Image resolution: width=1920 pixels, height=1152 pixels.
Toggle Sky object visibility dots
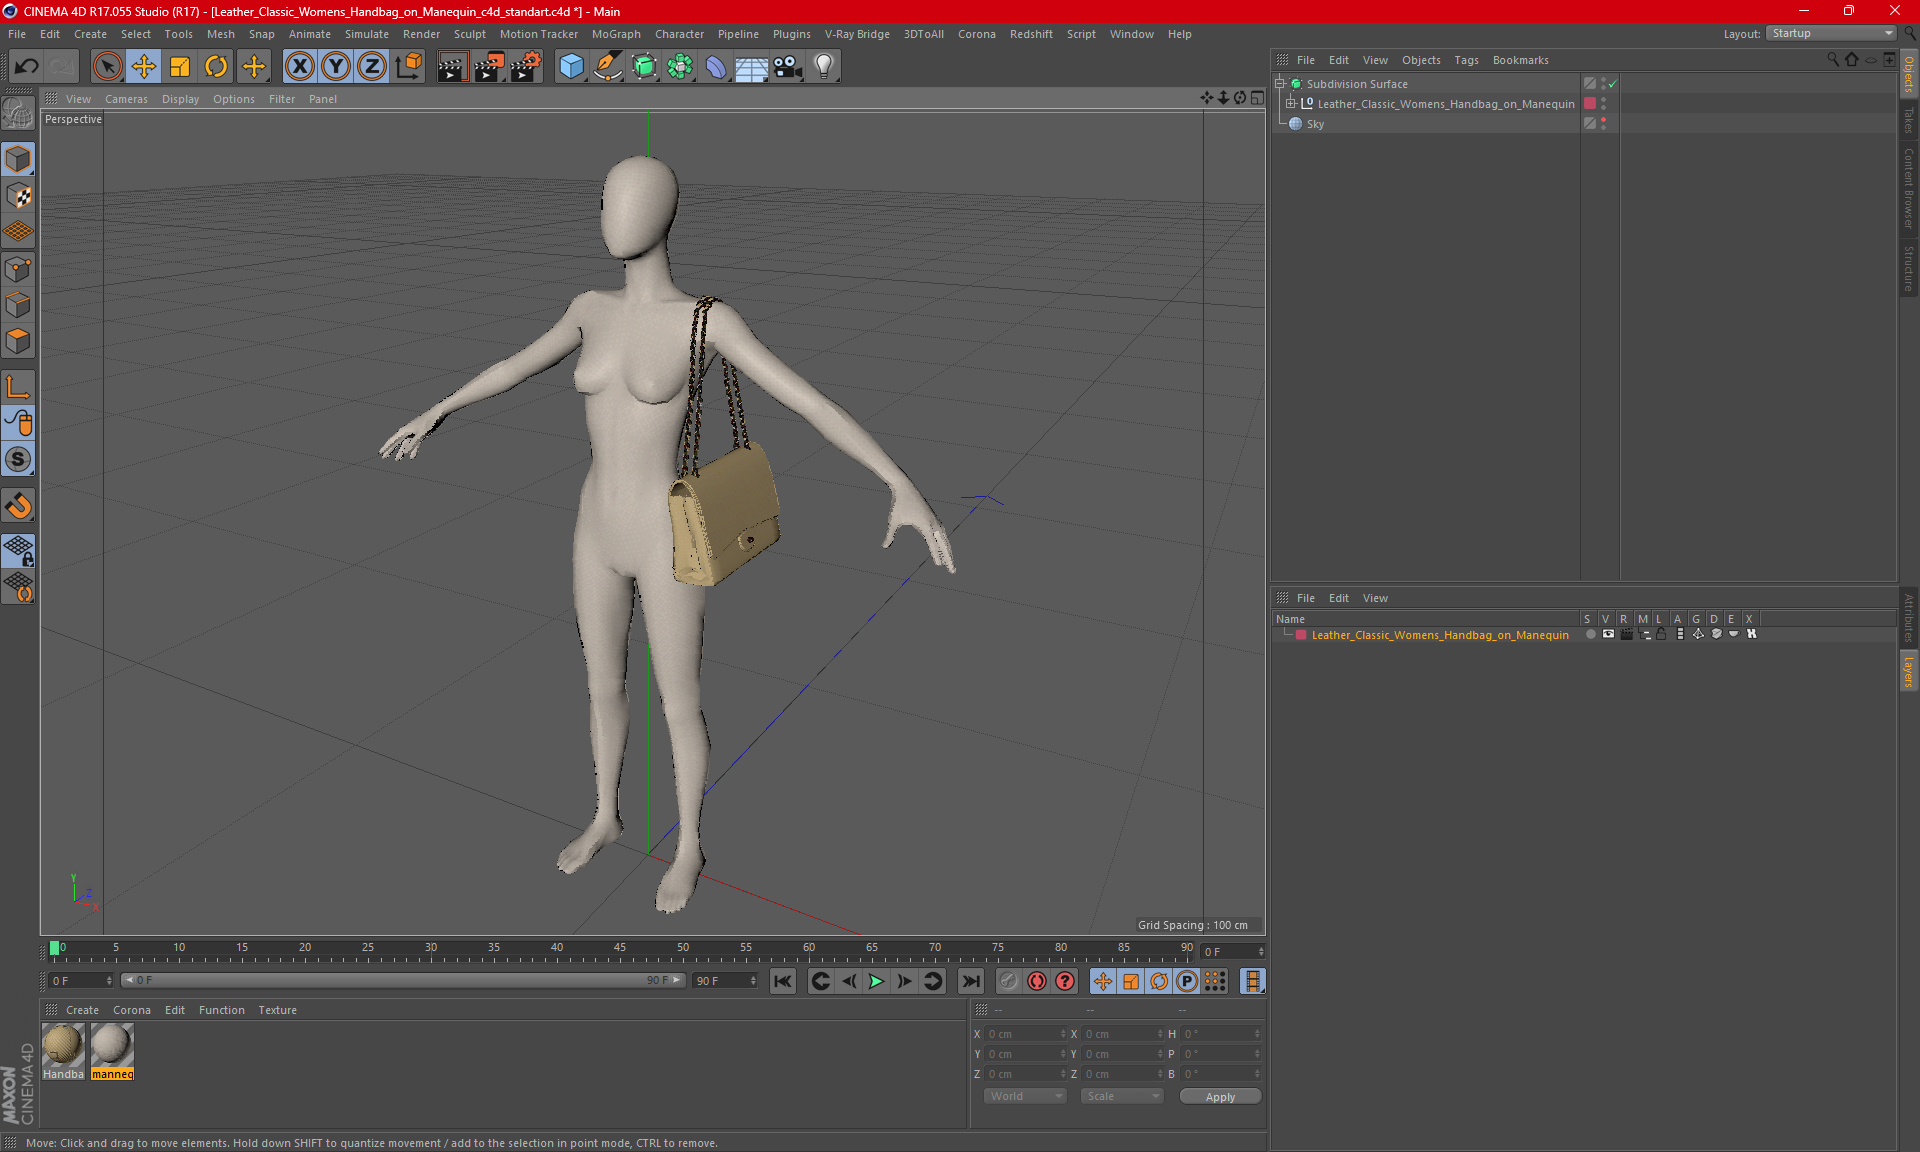click(1604, 124)
